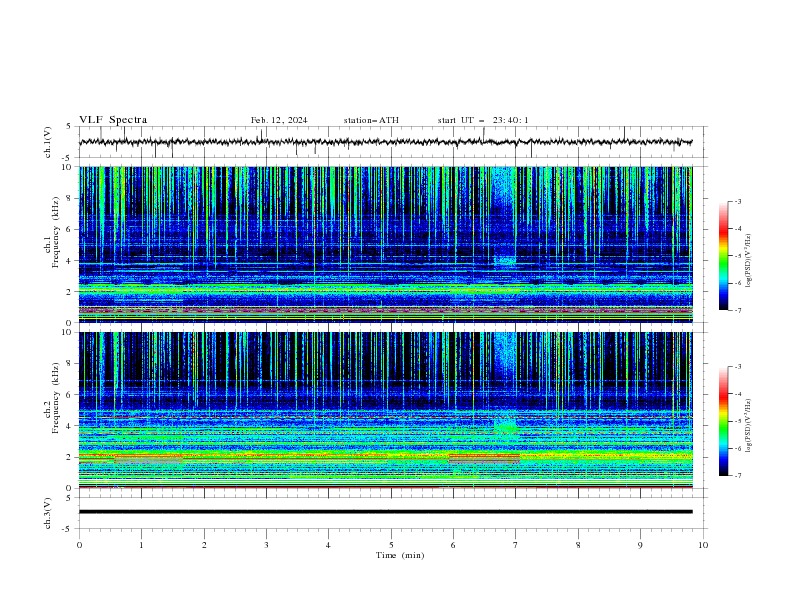
Task: Click the ch.1 color bar "log(PSD)(V²/Hz)" label
Action: click(748, 261)
